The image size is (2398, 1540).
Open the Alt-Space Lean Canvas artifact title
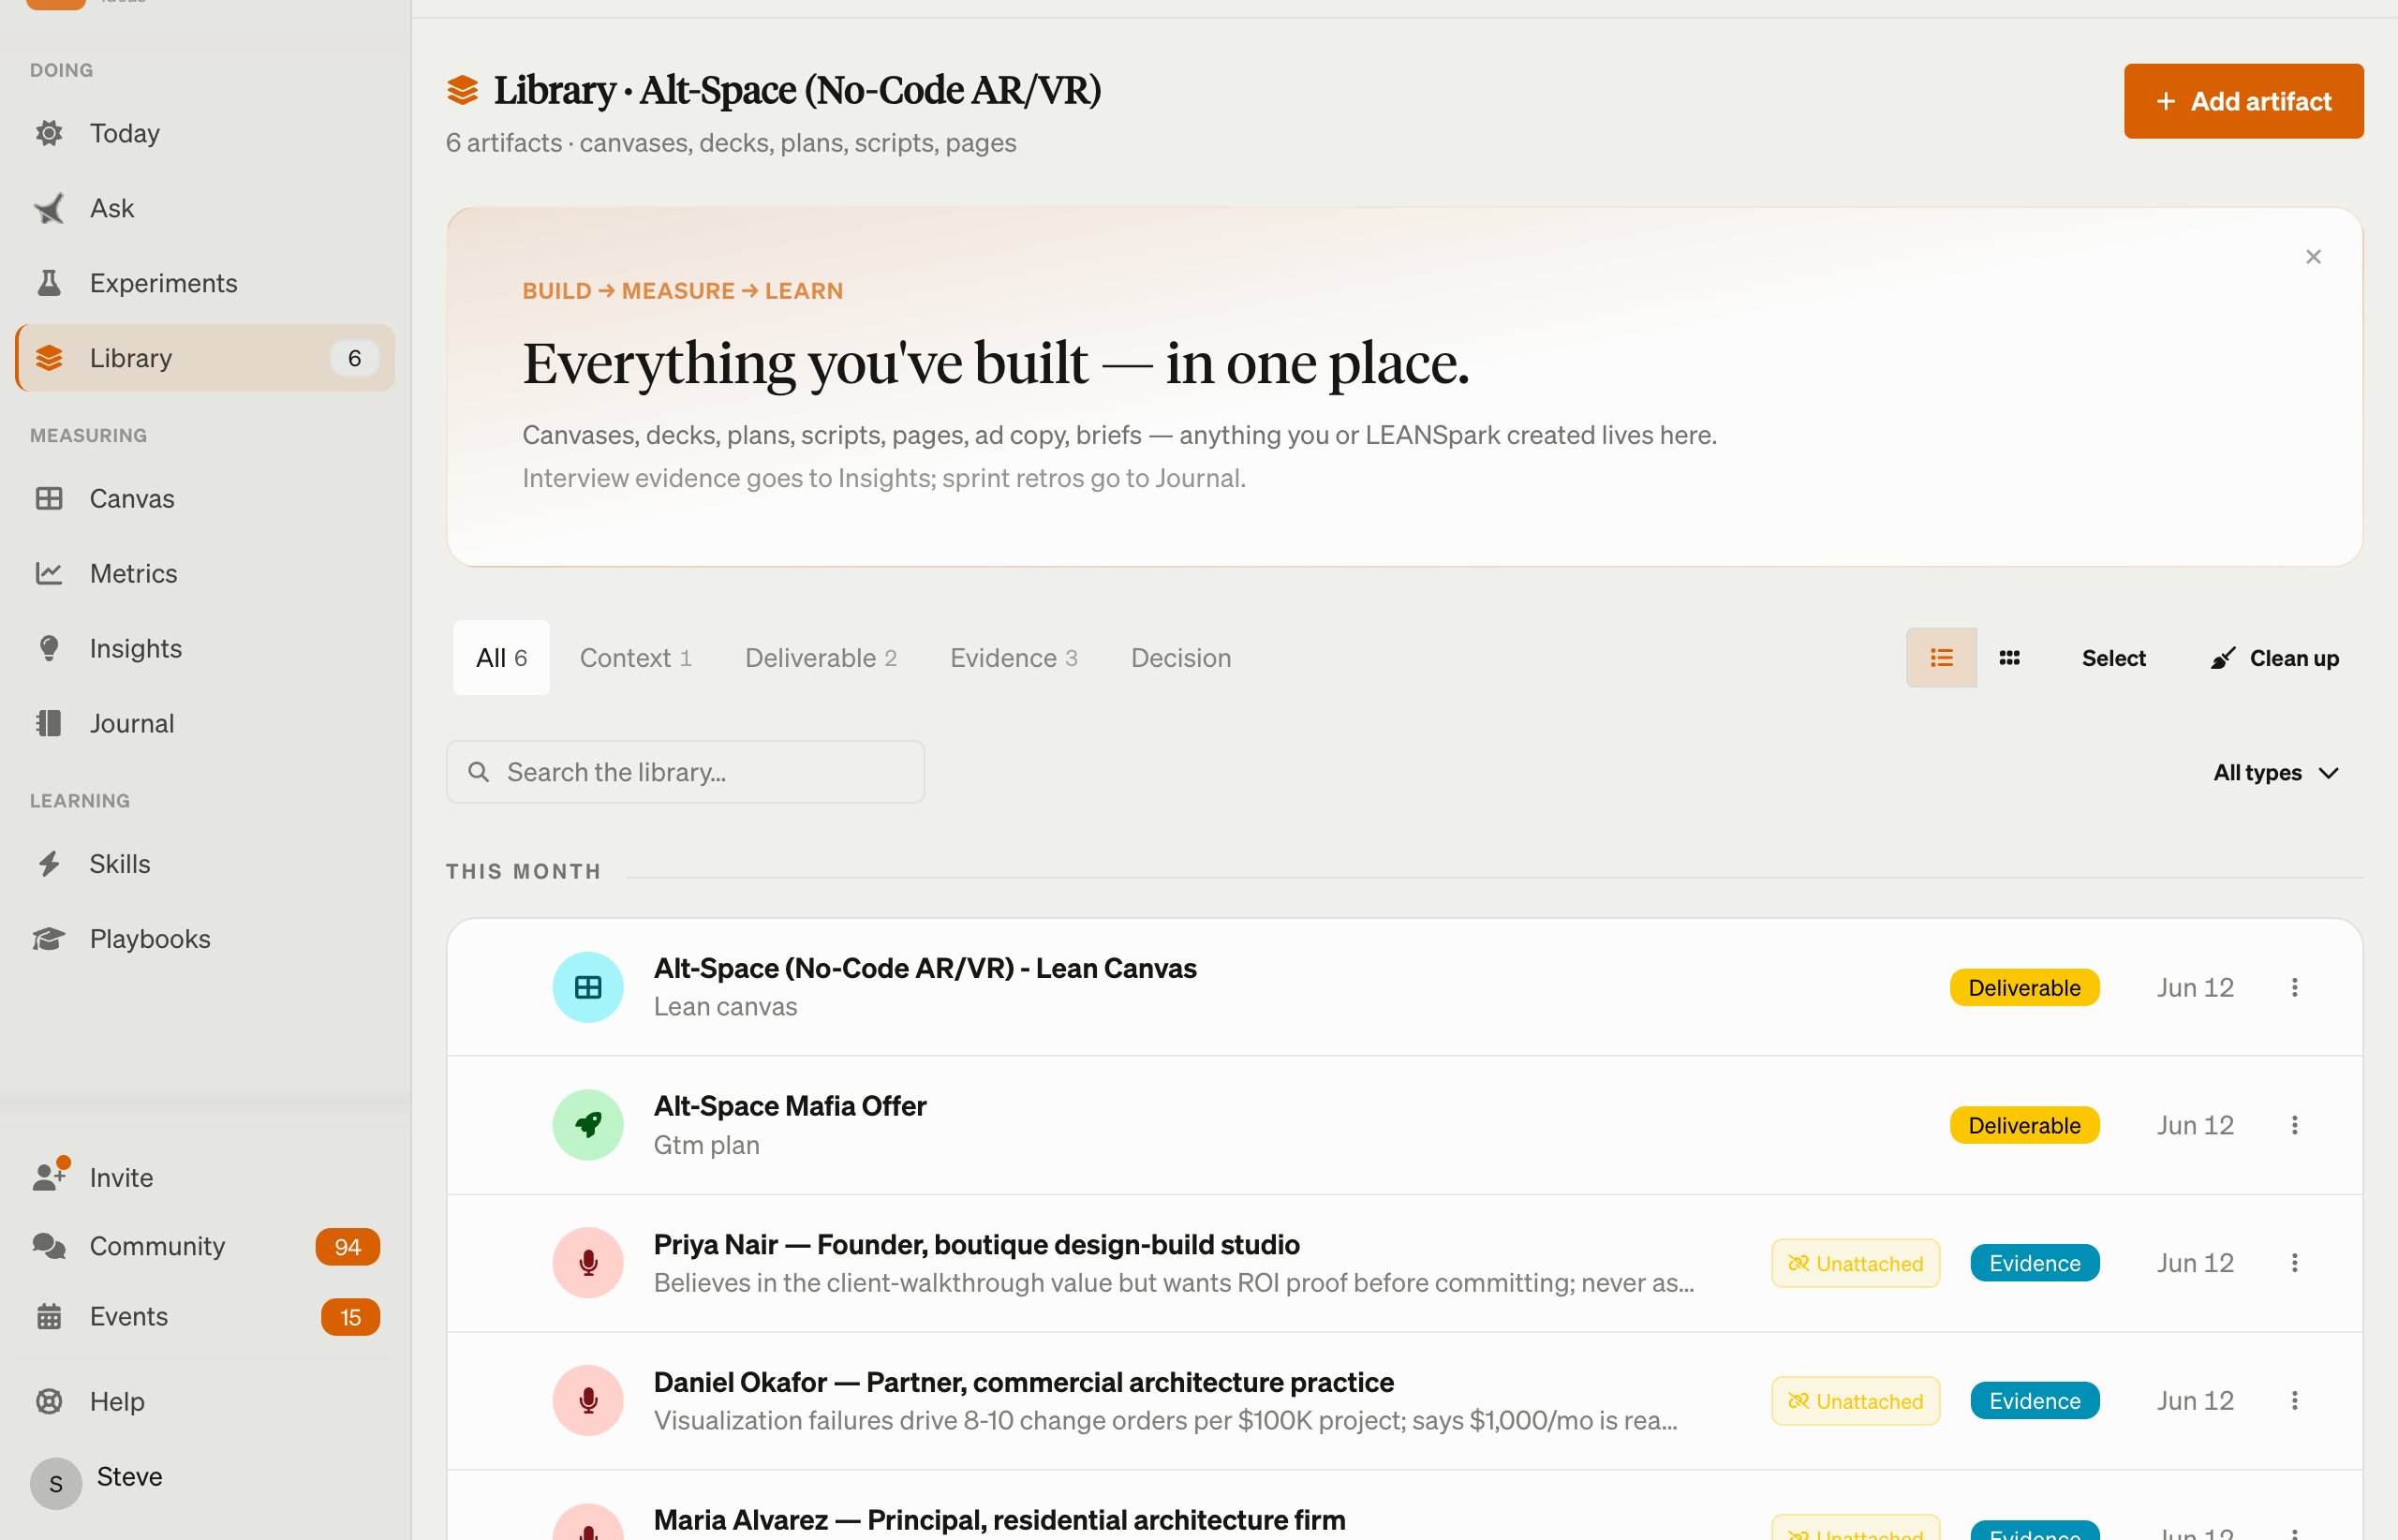tap(925, 968)
